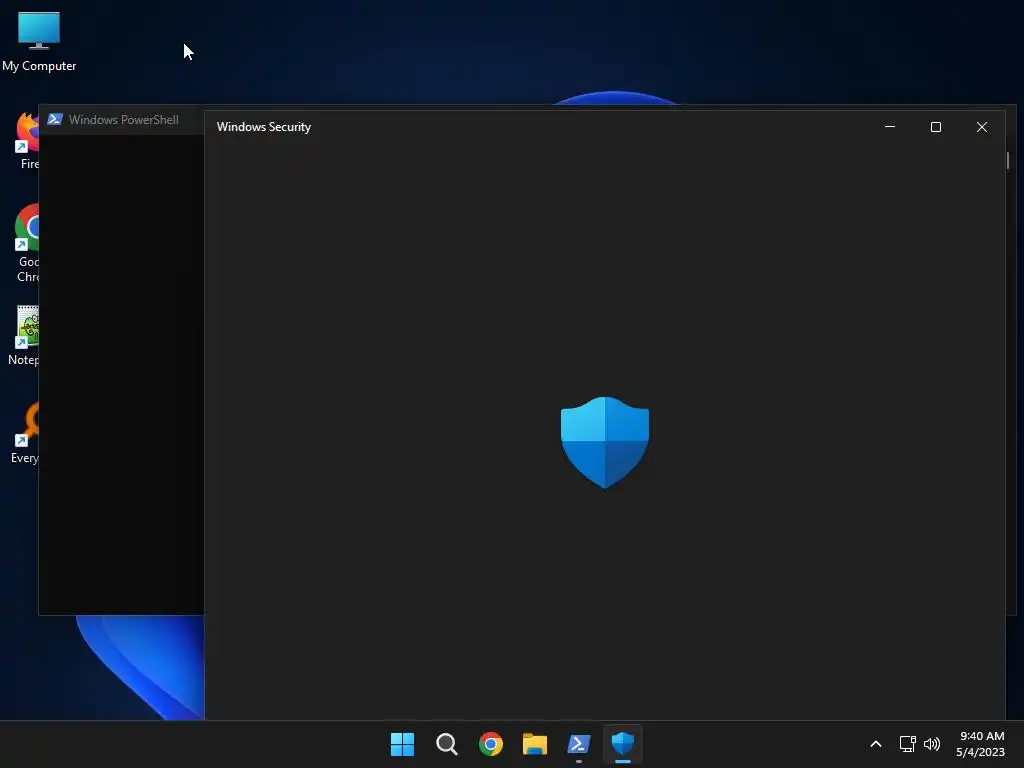
Task: Select the Google Chrome desktop shortcut
Action: [x=27, y=243]
